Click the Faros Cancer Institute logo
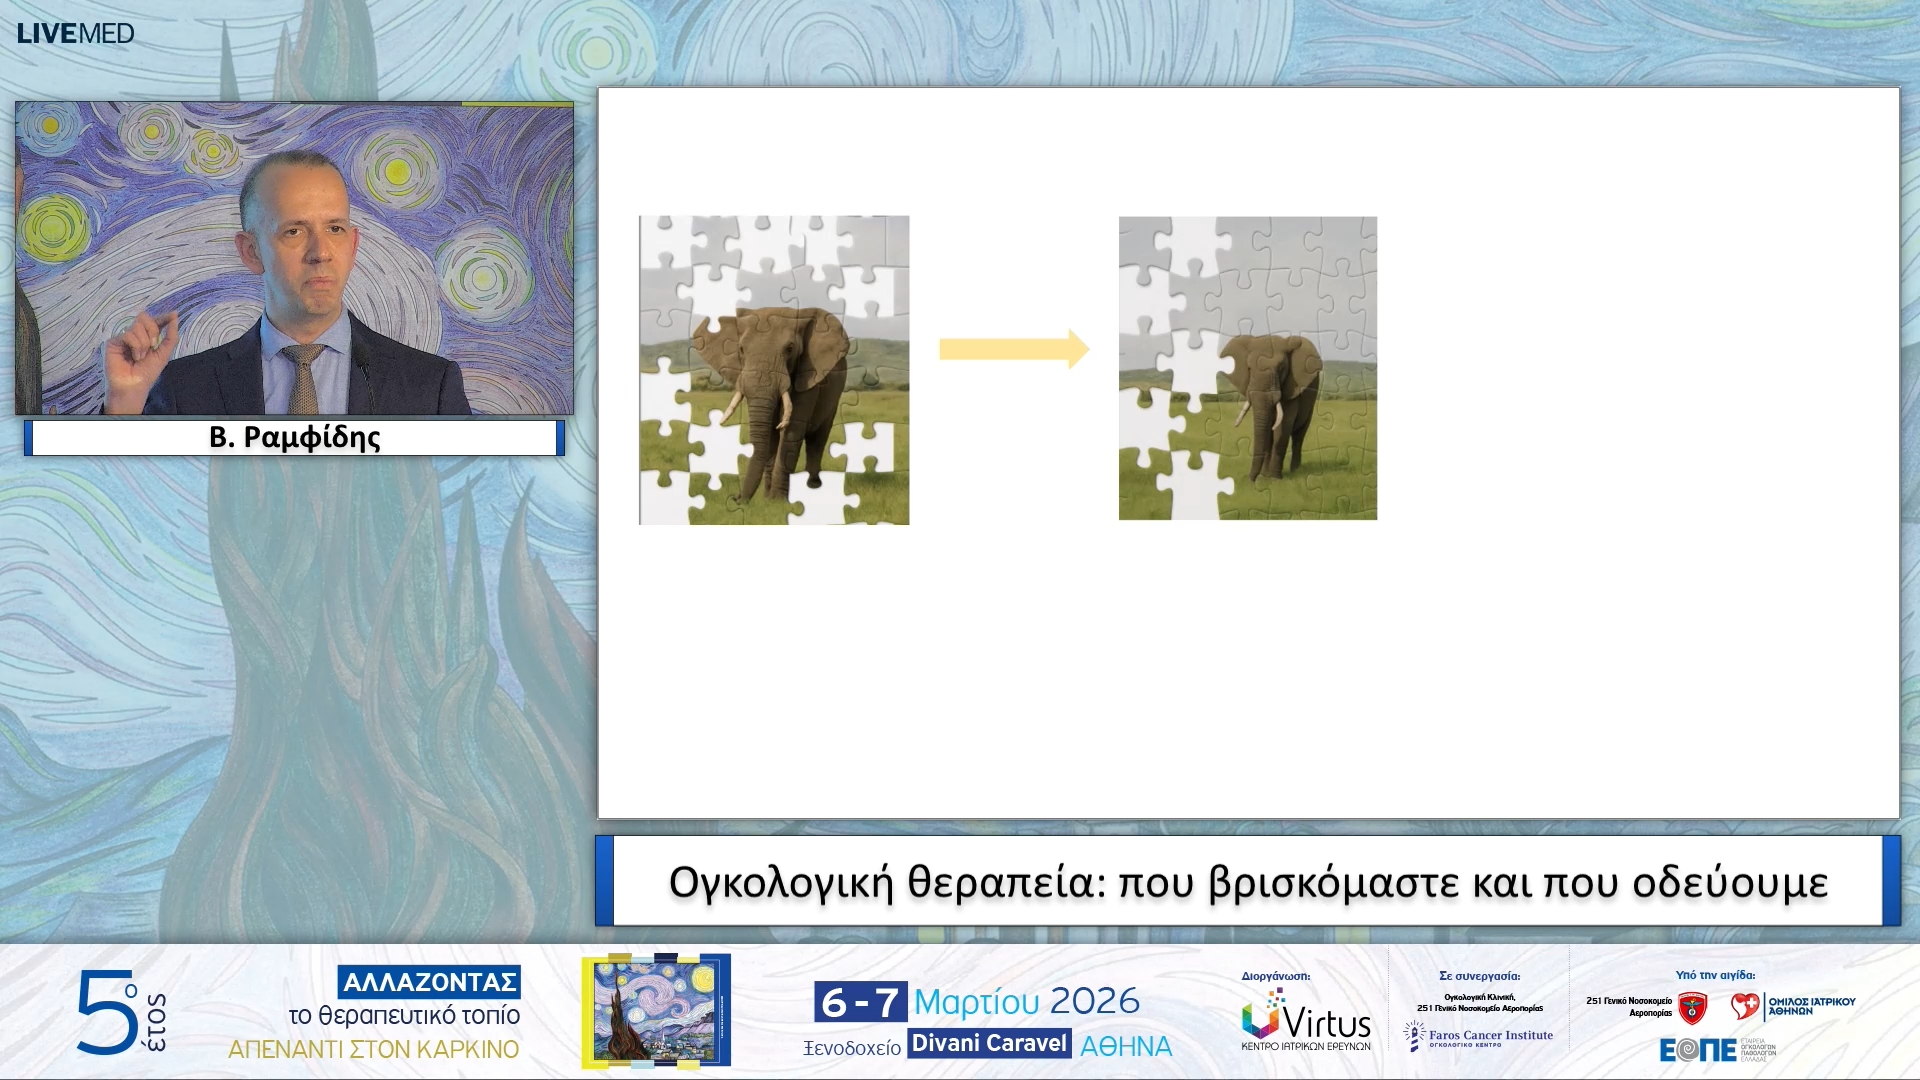Screen dimensions: 1920x1080 point(1478,1036)
